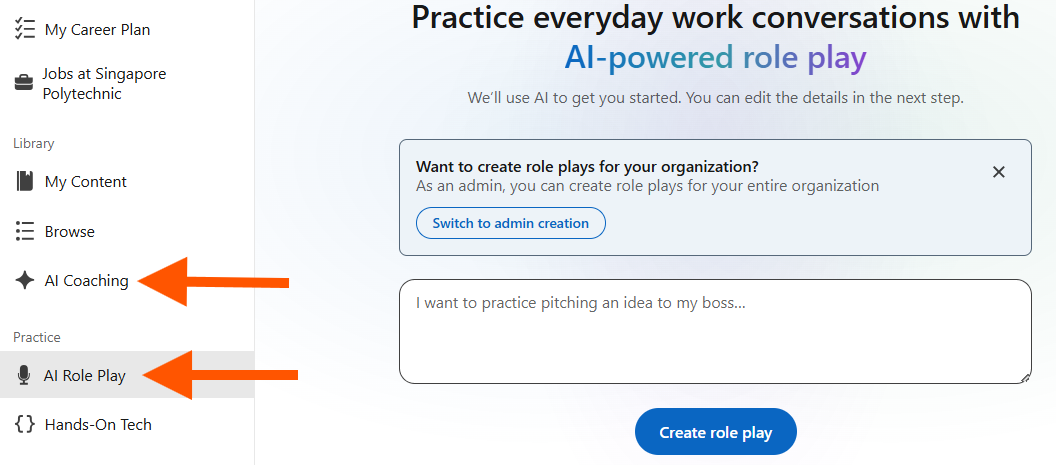Viewport: 1056px width, 465px height.
Task: Click the Create role play button
Action: (715, 432)
